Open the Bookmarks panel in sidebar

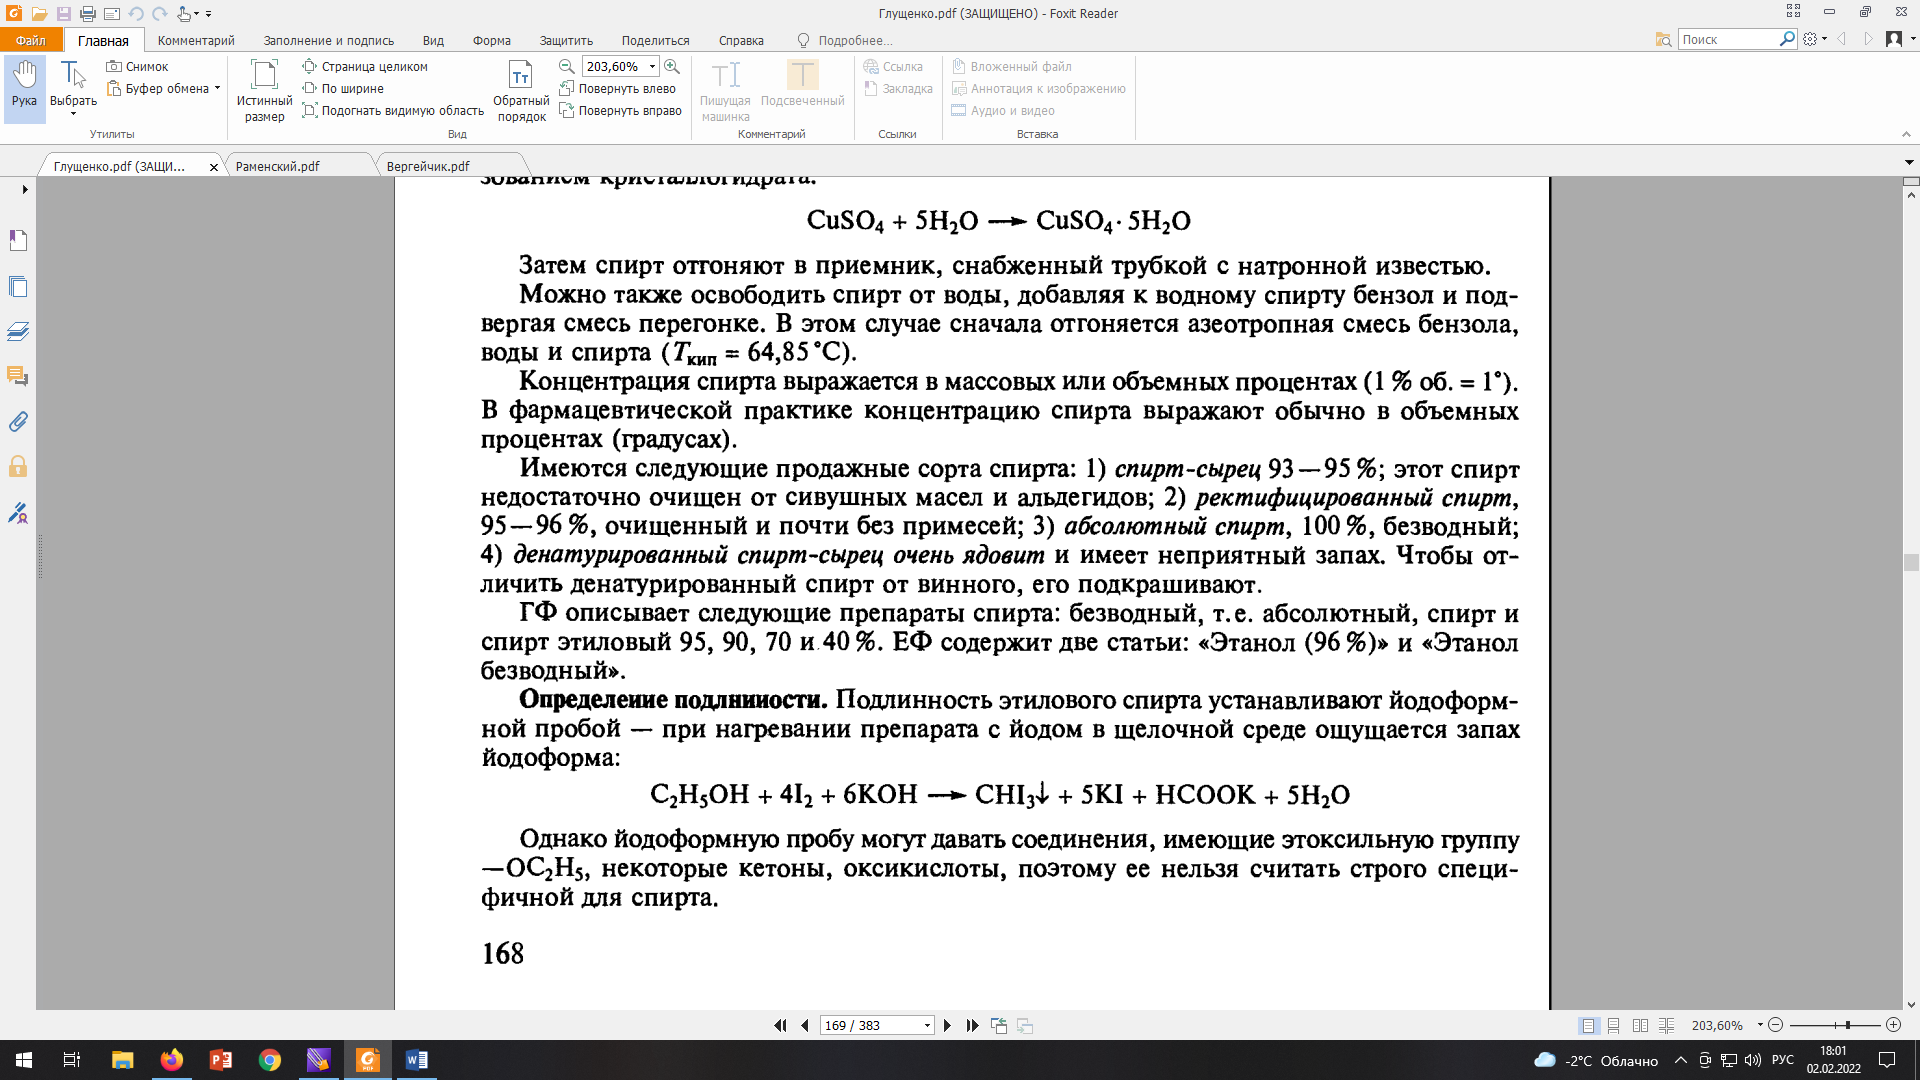pos(18,241)
